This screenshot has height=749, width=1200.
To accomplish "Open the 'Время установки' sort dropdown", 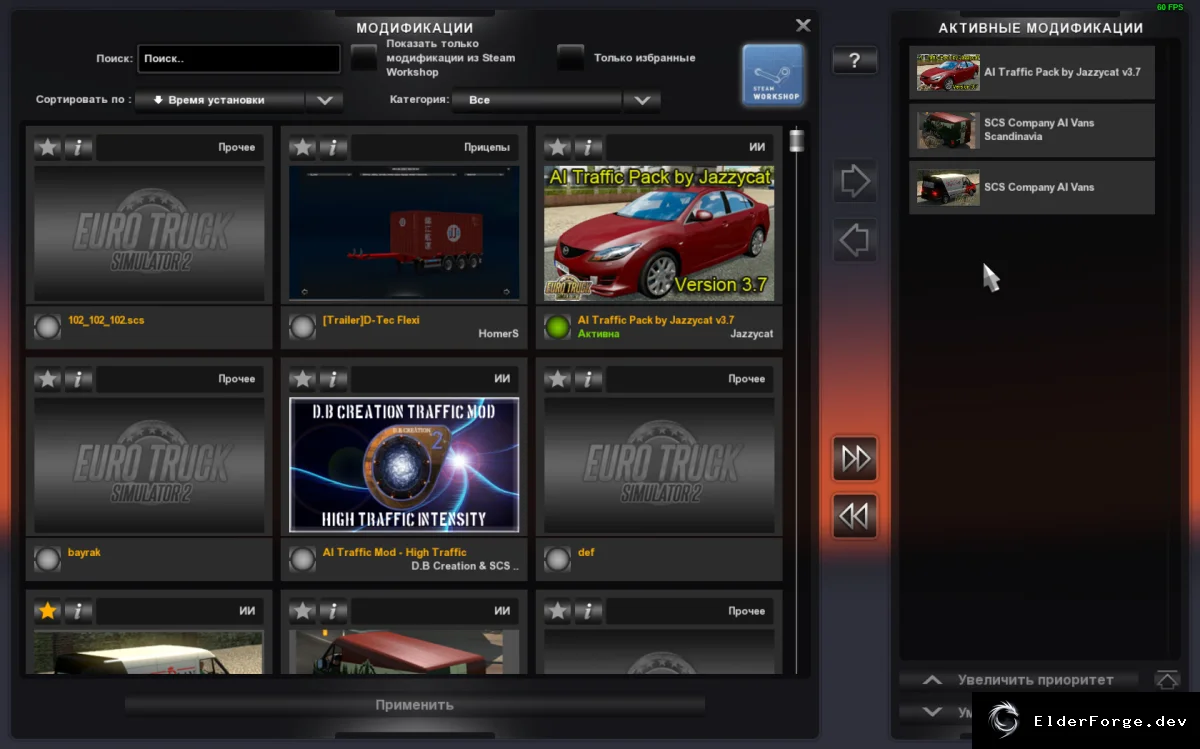I will [239, 100].
